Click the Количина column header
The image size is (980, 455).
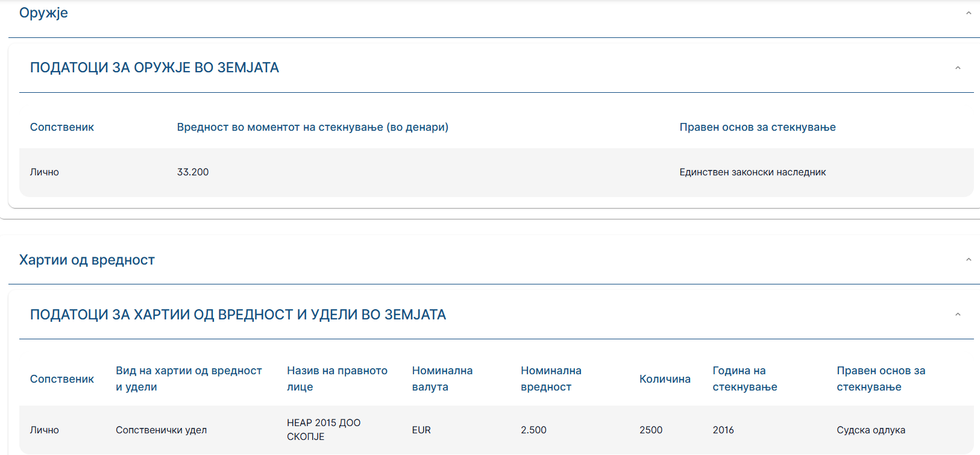[665, 379]
